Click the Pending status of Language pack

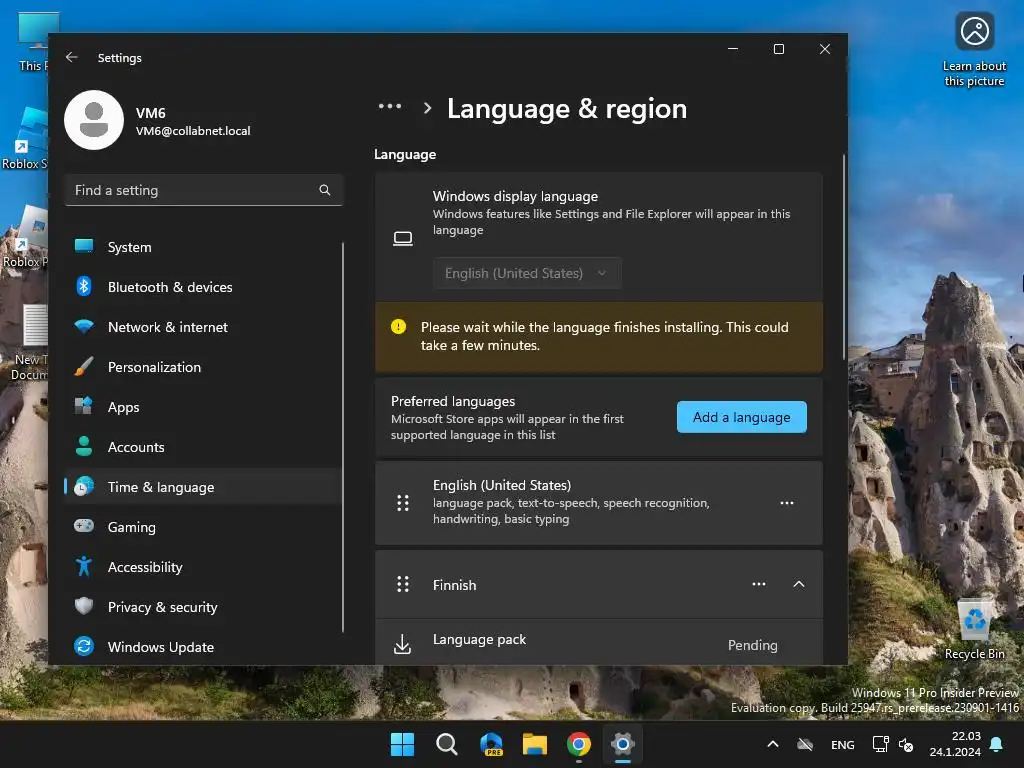tap(752, 645)
